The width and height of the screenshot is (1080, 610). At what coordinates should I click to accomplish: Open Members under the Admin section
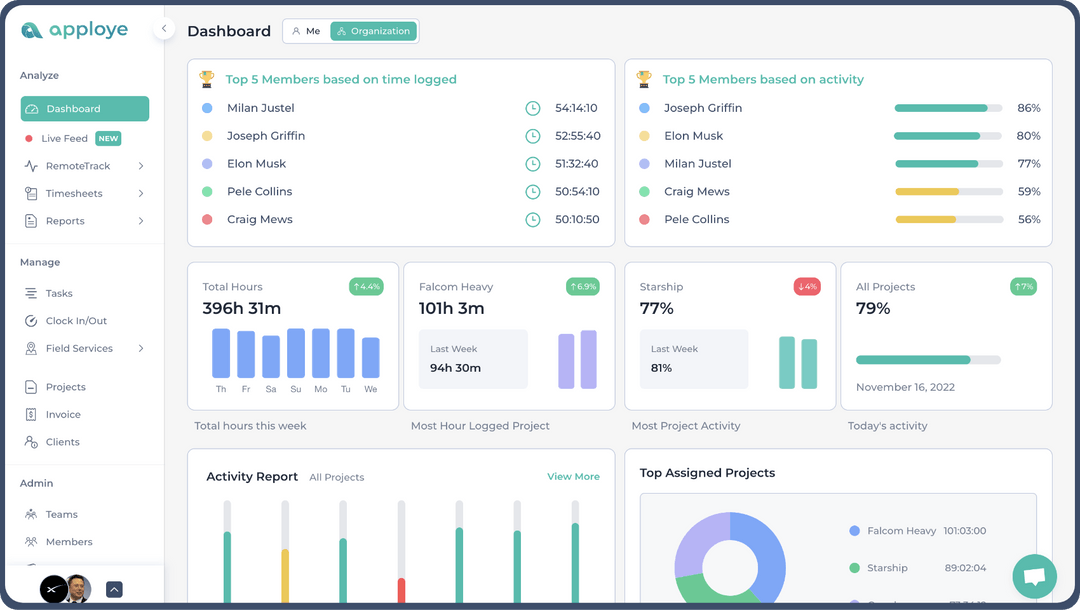tap(33, 541)
